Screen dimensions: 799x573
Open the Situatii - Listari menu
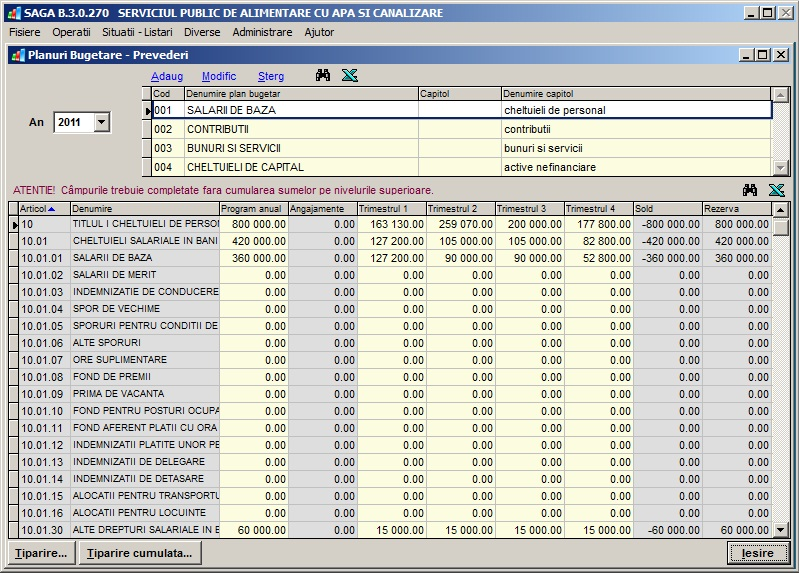click(137, 32)
